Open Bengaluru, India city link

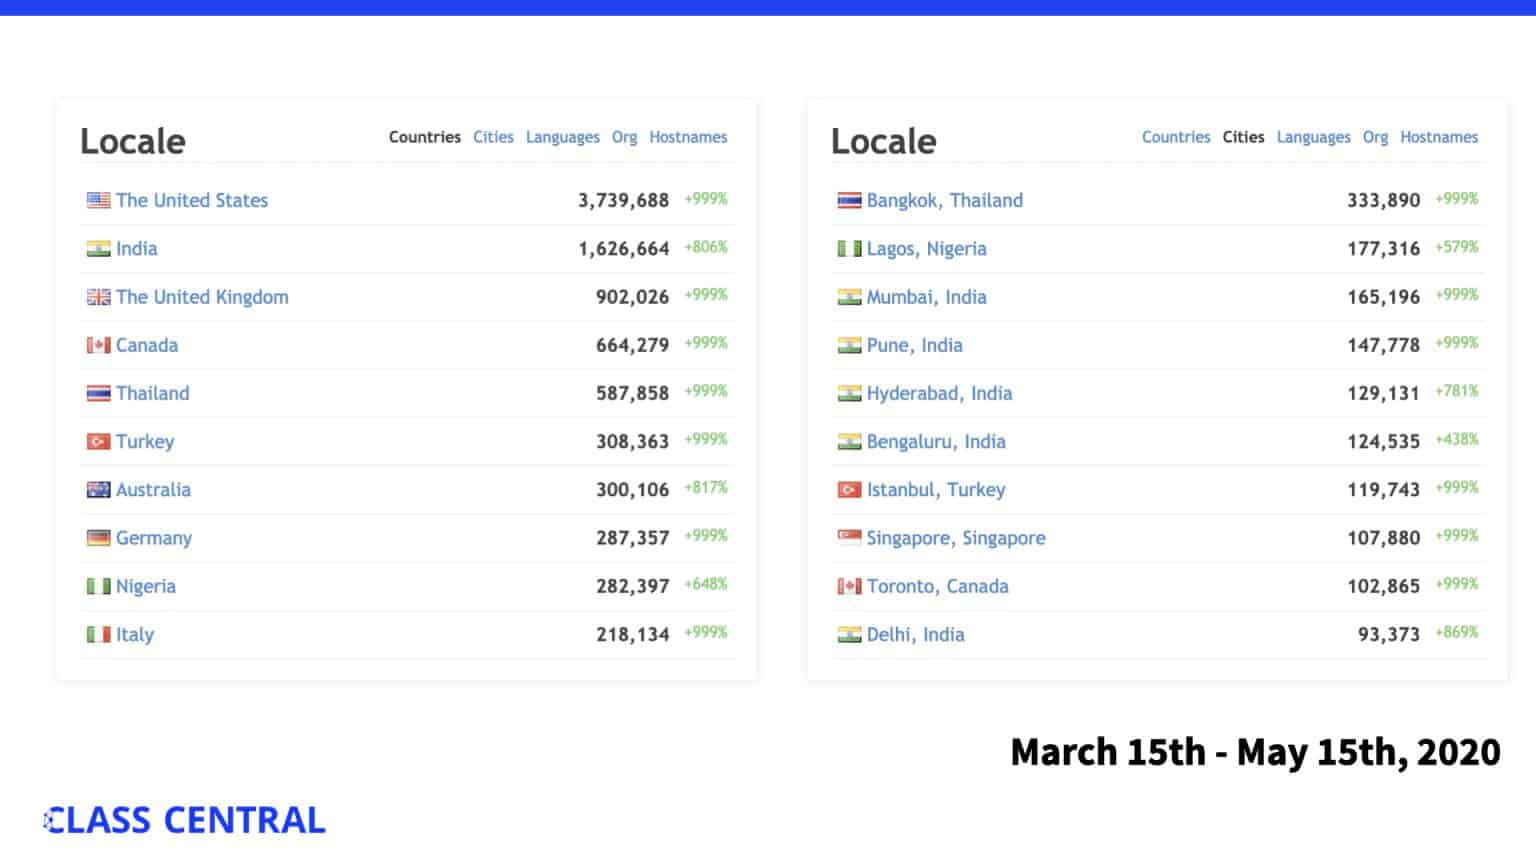click(x=937, y=442)
